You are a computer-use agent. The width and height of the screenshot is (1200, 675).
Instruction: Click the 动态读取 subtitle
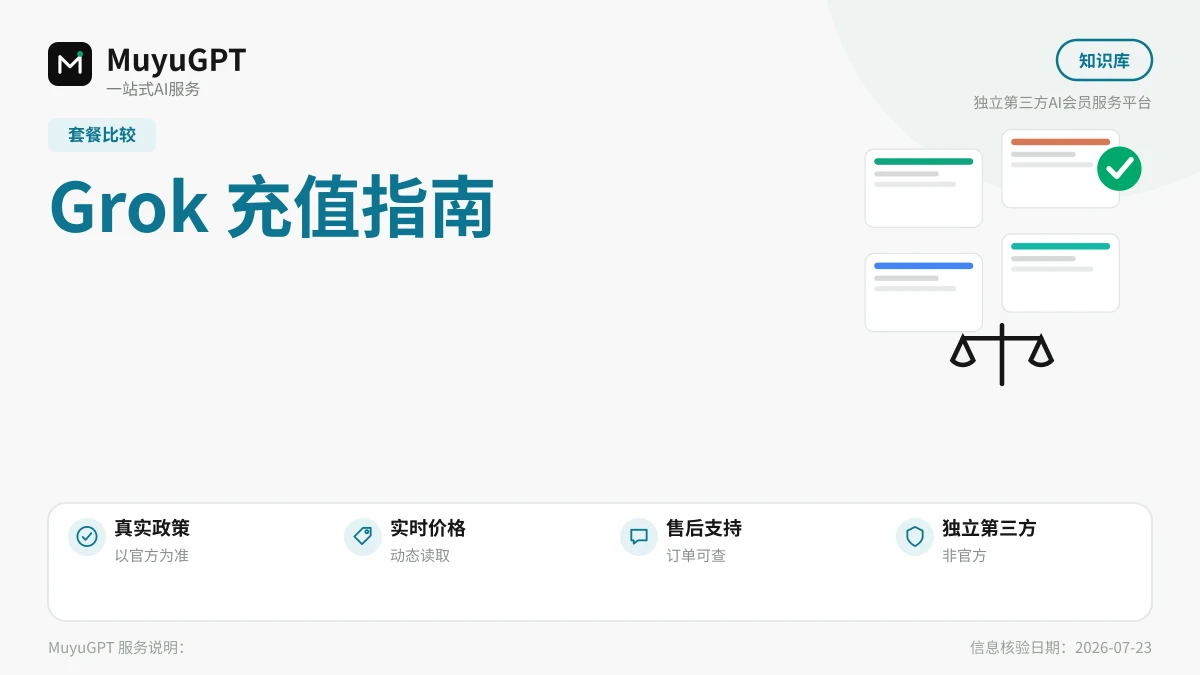click(x=420, y=556)
